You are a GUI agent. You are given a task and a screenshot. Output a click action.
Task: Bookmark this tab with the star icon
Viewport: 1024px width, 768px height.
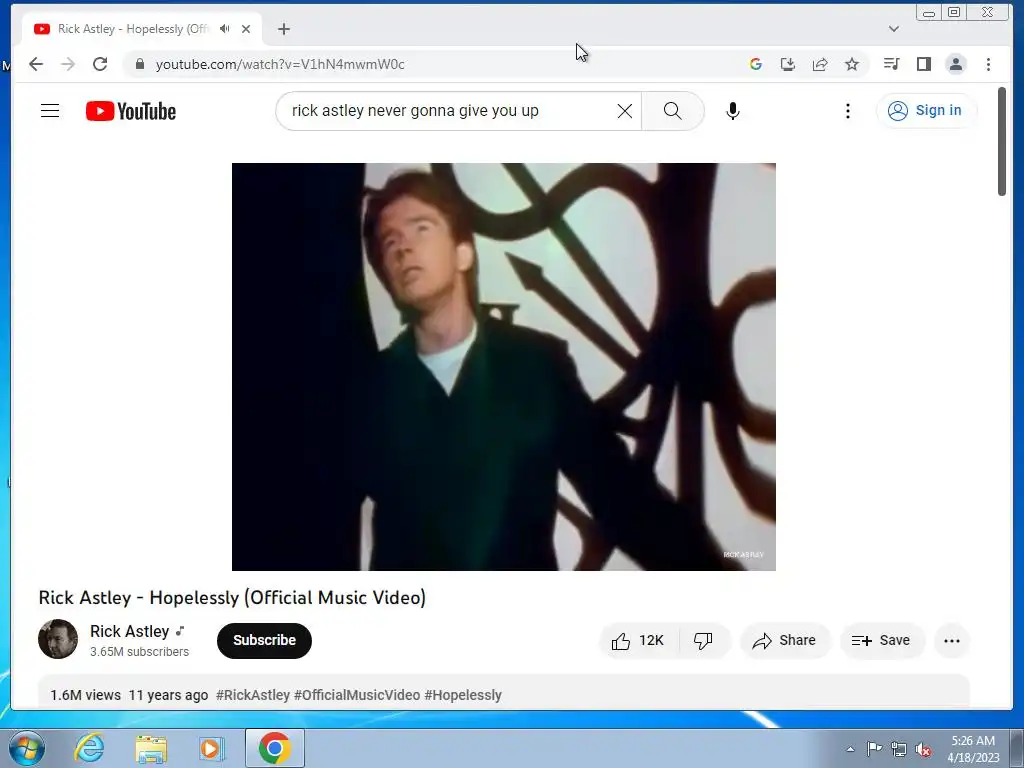[852, 64]
